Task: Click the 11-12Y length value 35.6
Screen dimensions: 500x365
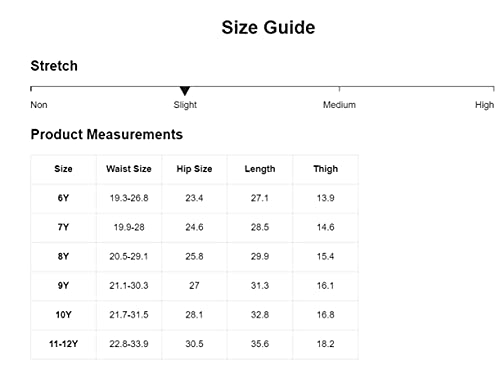Action: 260,344
